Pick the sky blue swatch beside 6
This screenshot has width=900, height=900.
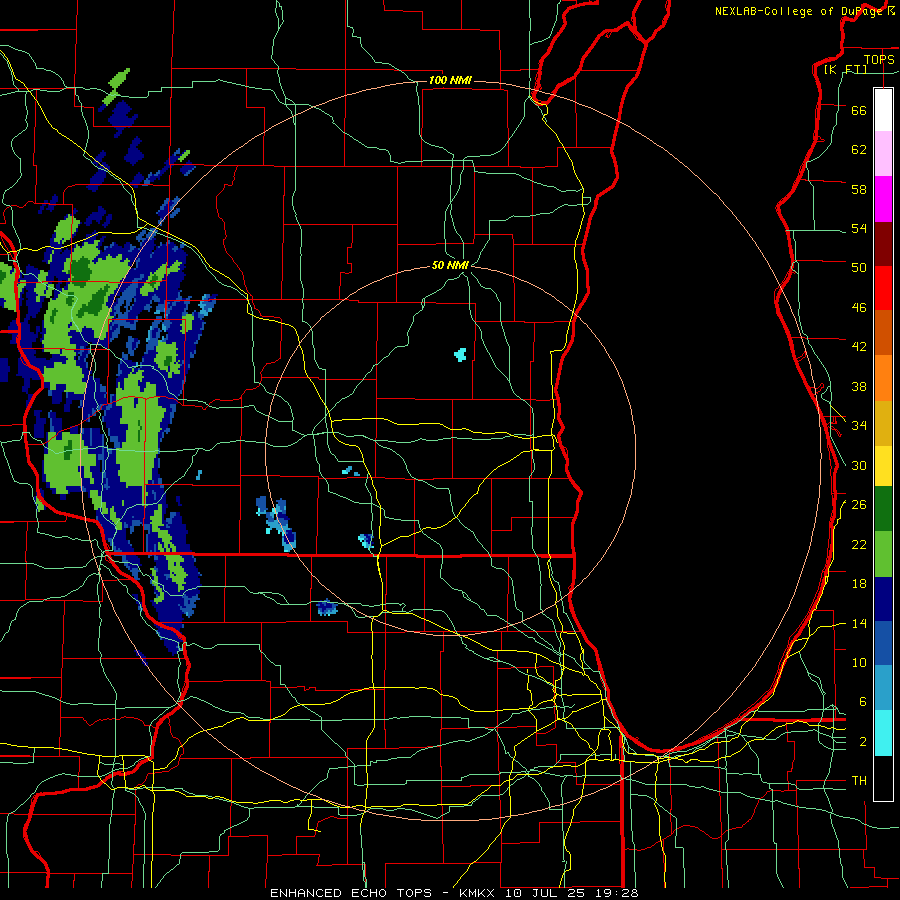pyautogui.click(x=883, y=688)
